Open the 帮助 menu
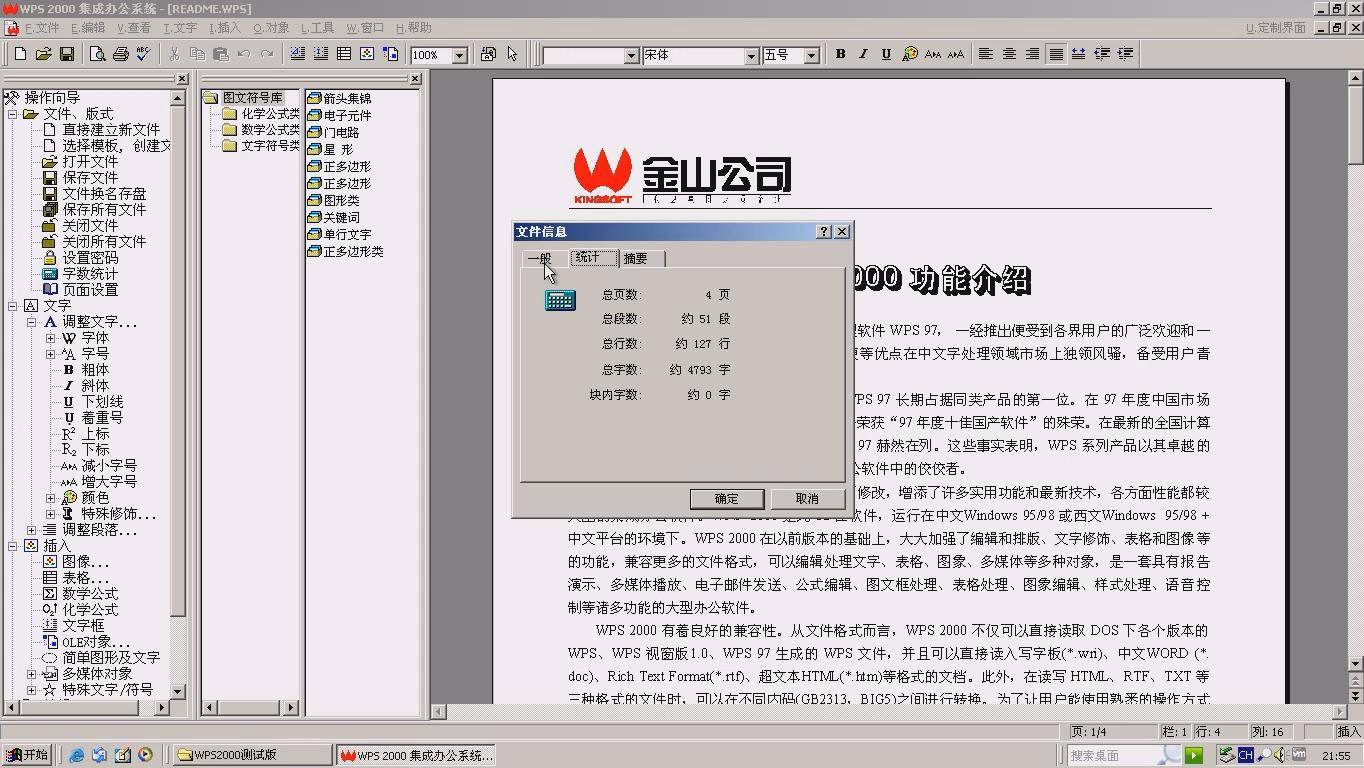 click(x=414, y=28)
